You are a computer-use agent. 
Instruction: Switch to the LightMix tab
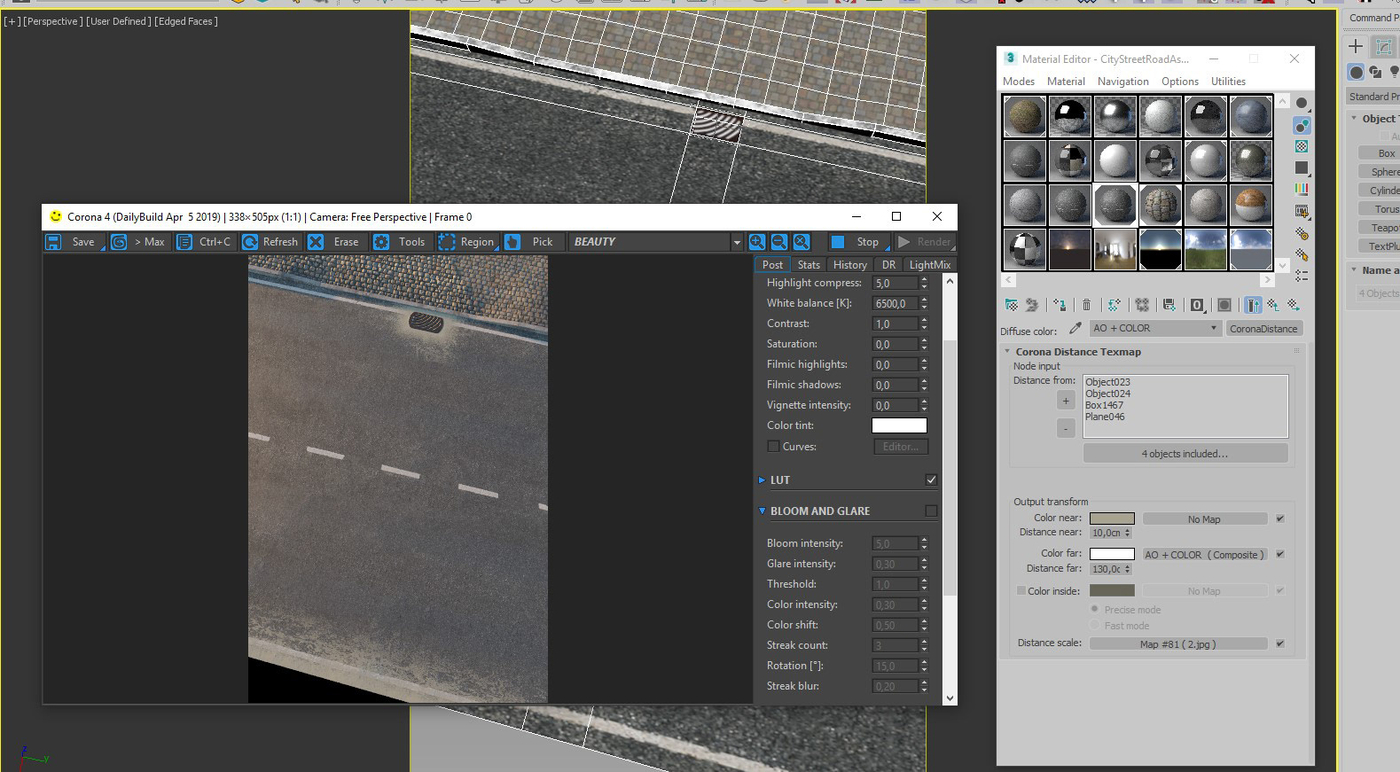(929, 265)
